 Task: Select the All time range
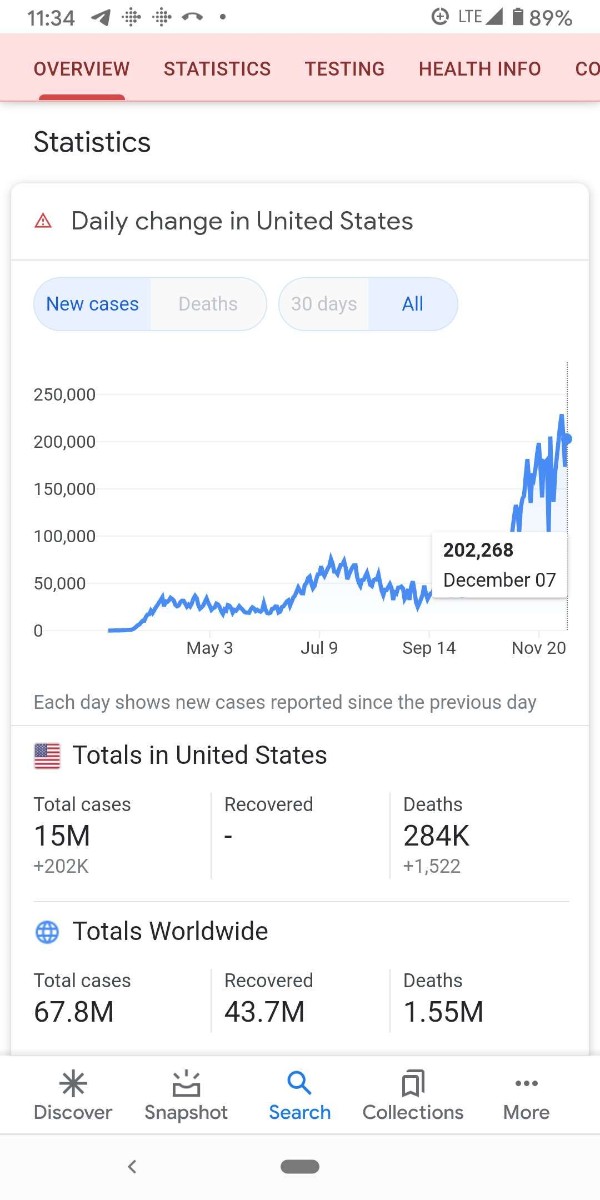click(x=413, y=304)
